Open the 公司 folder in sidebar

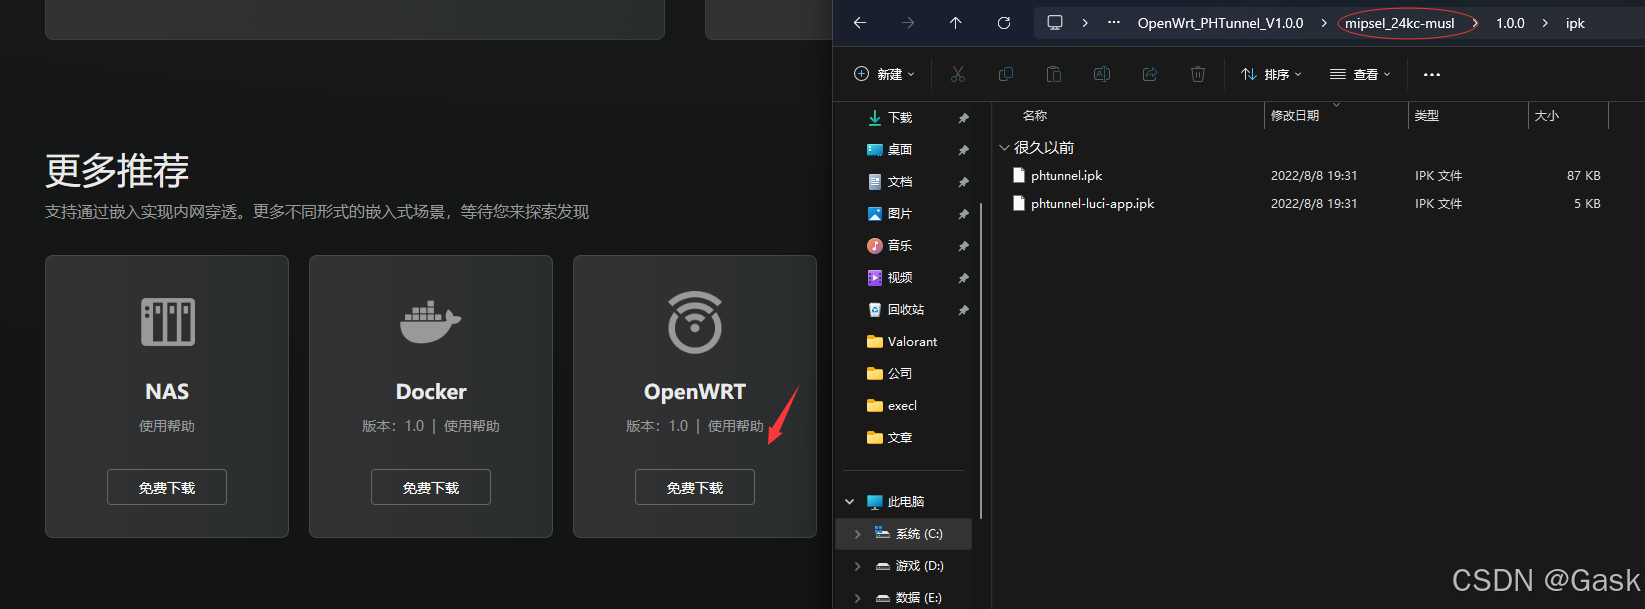[900, 374]
